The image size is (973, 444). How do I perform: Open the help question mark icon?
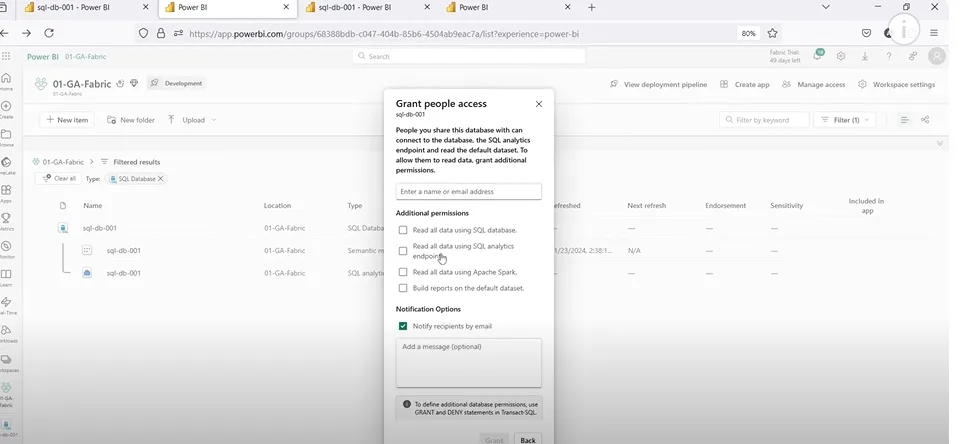click(889, 56)
